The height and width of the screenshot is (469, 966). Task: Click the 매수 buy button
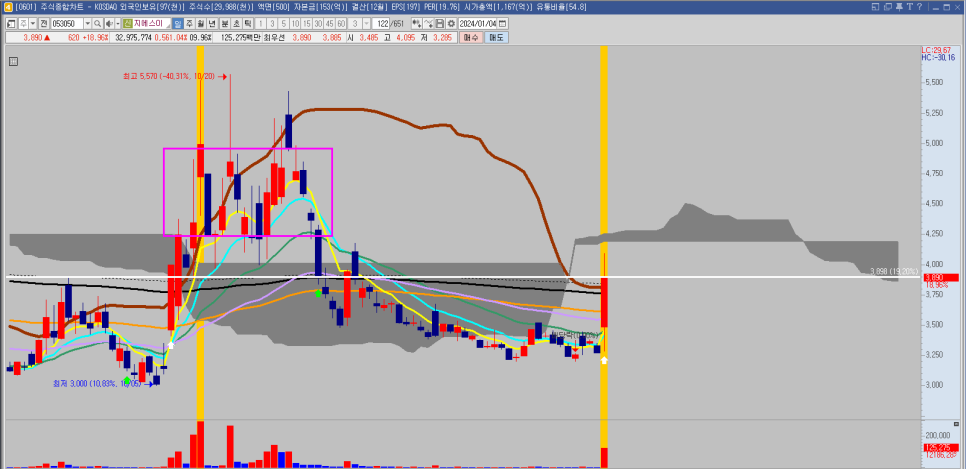[x=470, y=38]
